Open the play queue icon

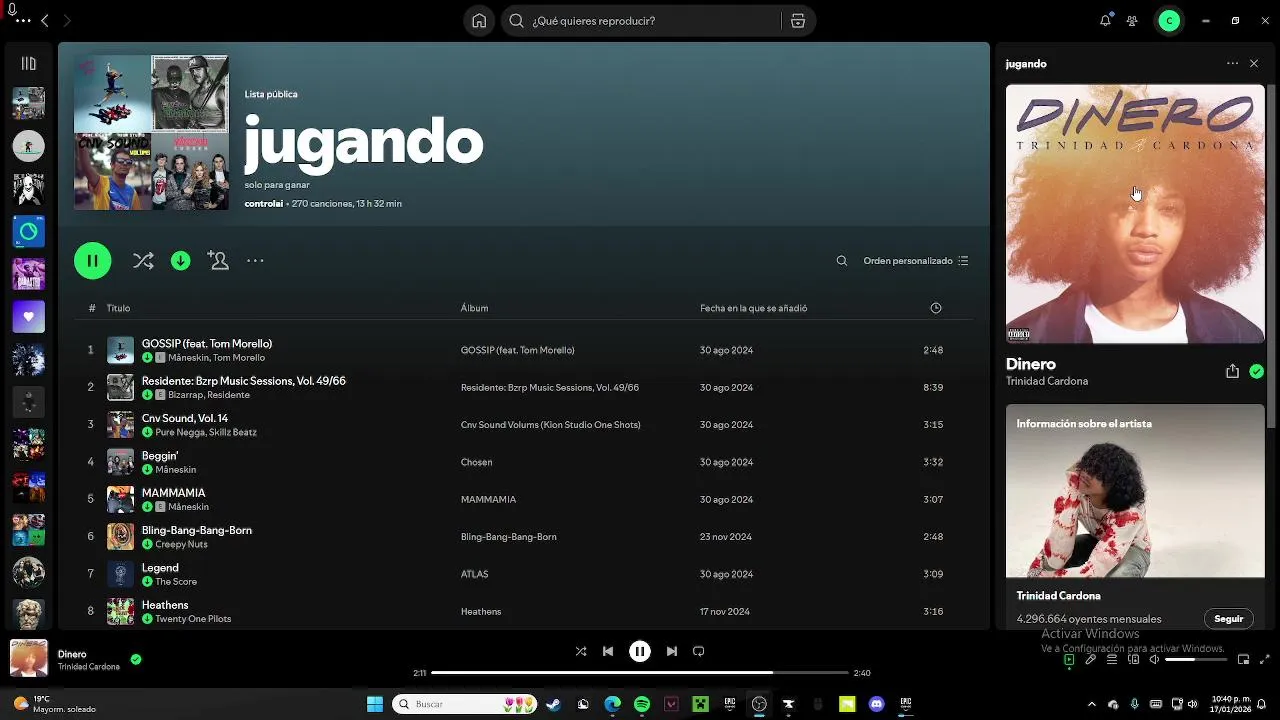(1112, 660)
